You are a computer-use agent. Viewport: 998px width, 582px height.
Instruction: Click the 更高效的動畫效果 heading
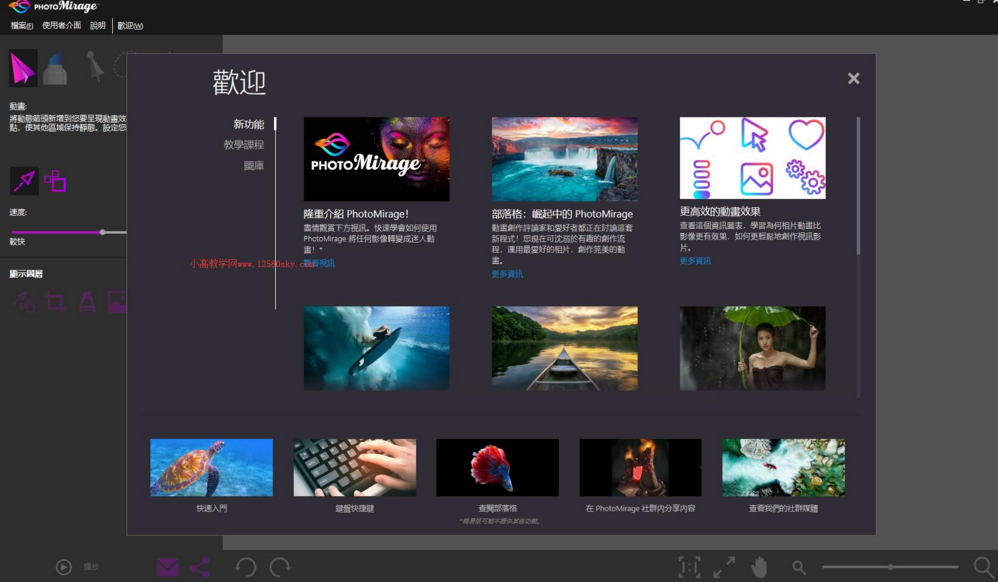click(720, 211)
